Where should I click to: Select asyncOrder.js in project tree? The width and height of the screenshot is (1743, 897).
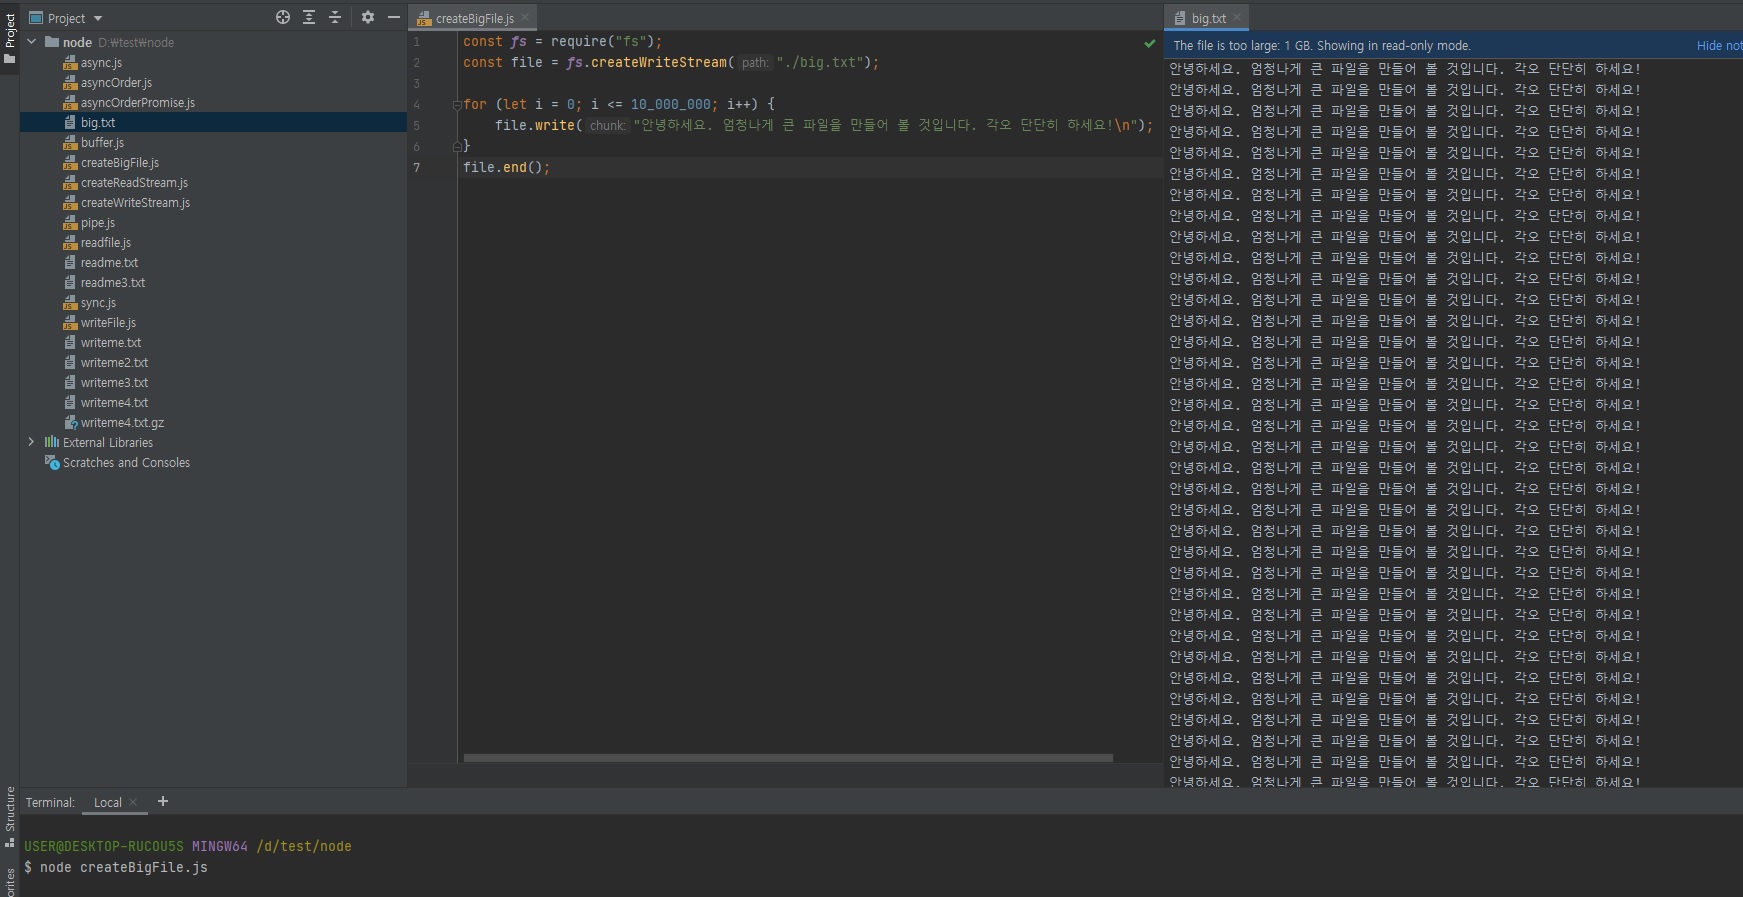tap(116, 83)
